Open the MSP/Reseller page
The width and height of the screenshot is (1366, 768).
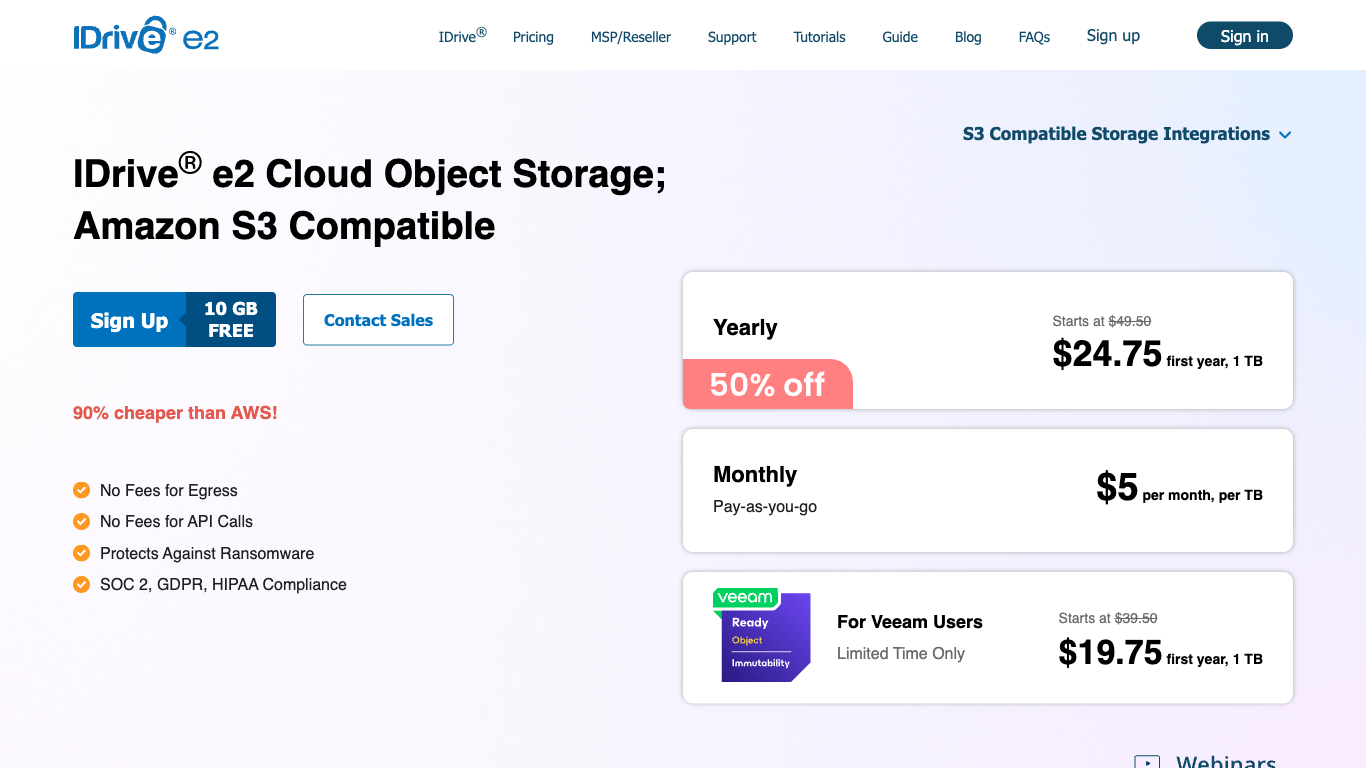click(631, 37)
